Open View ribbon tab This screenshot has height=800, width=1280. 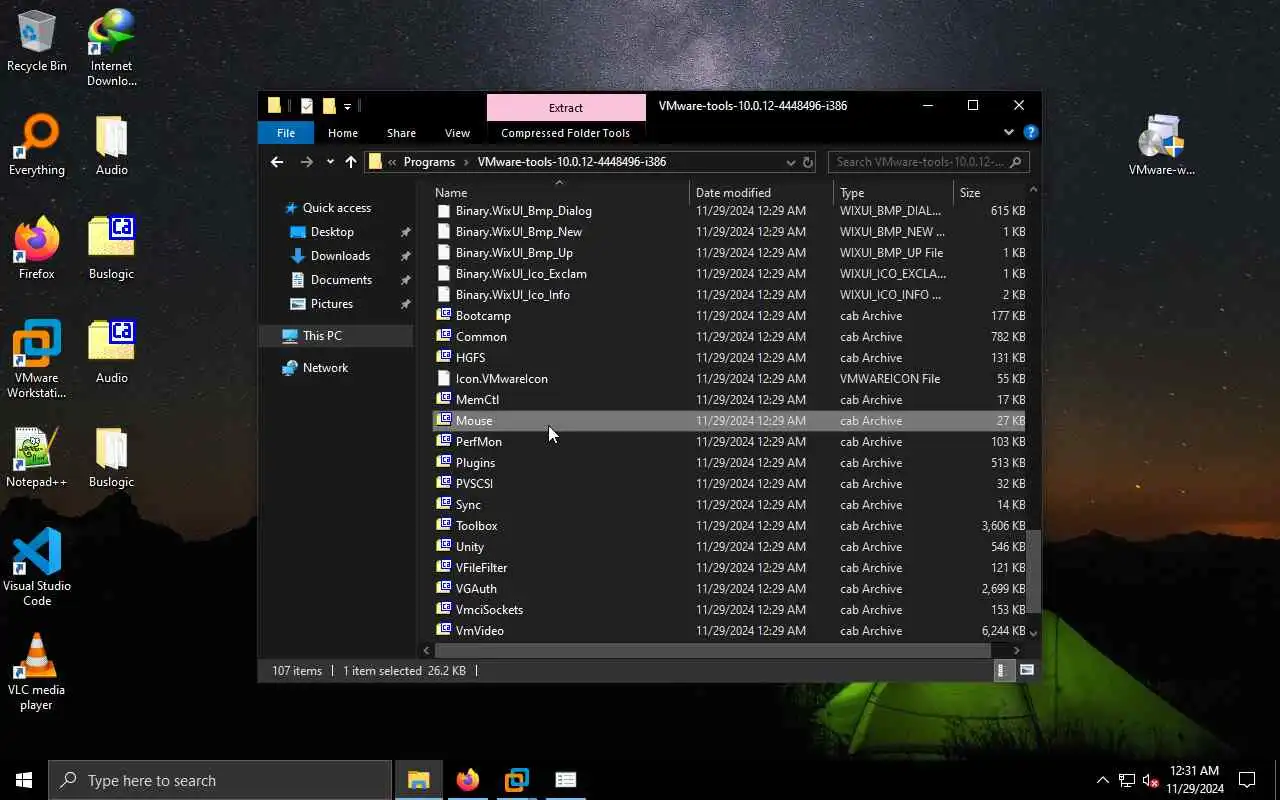point(457,133)
